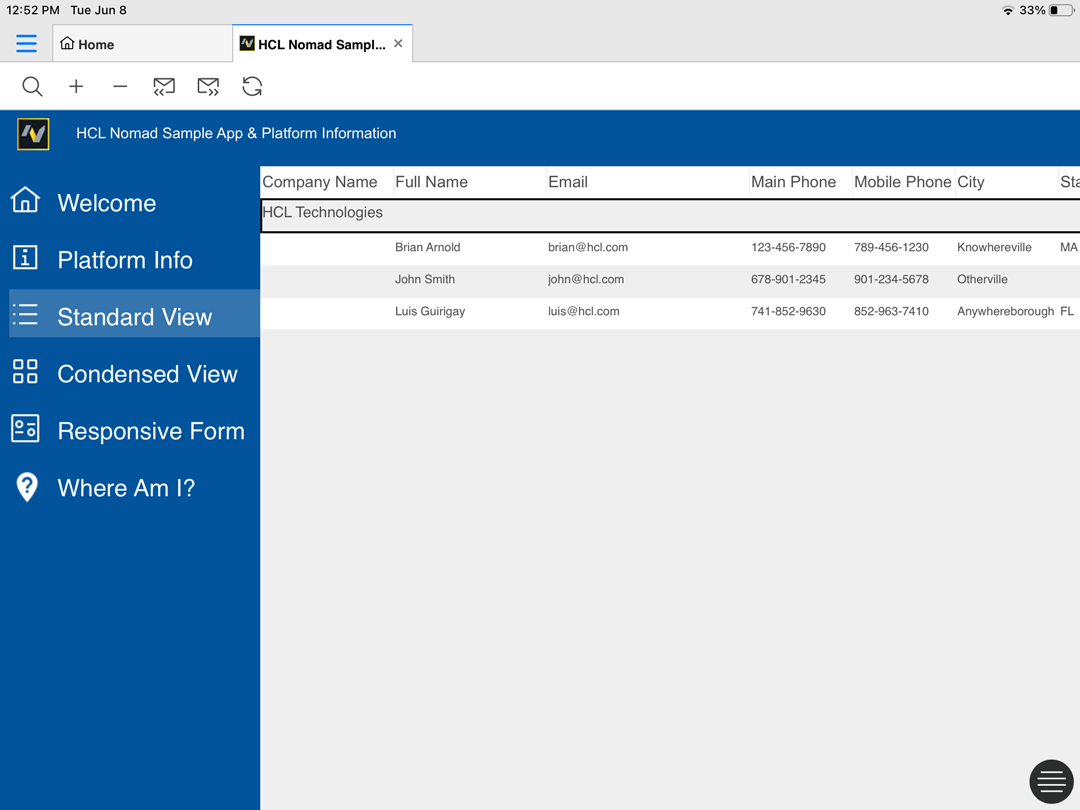Click the city Otherville

point(982,279)
